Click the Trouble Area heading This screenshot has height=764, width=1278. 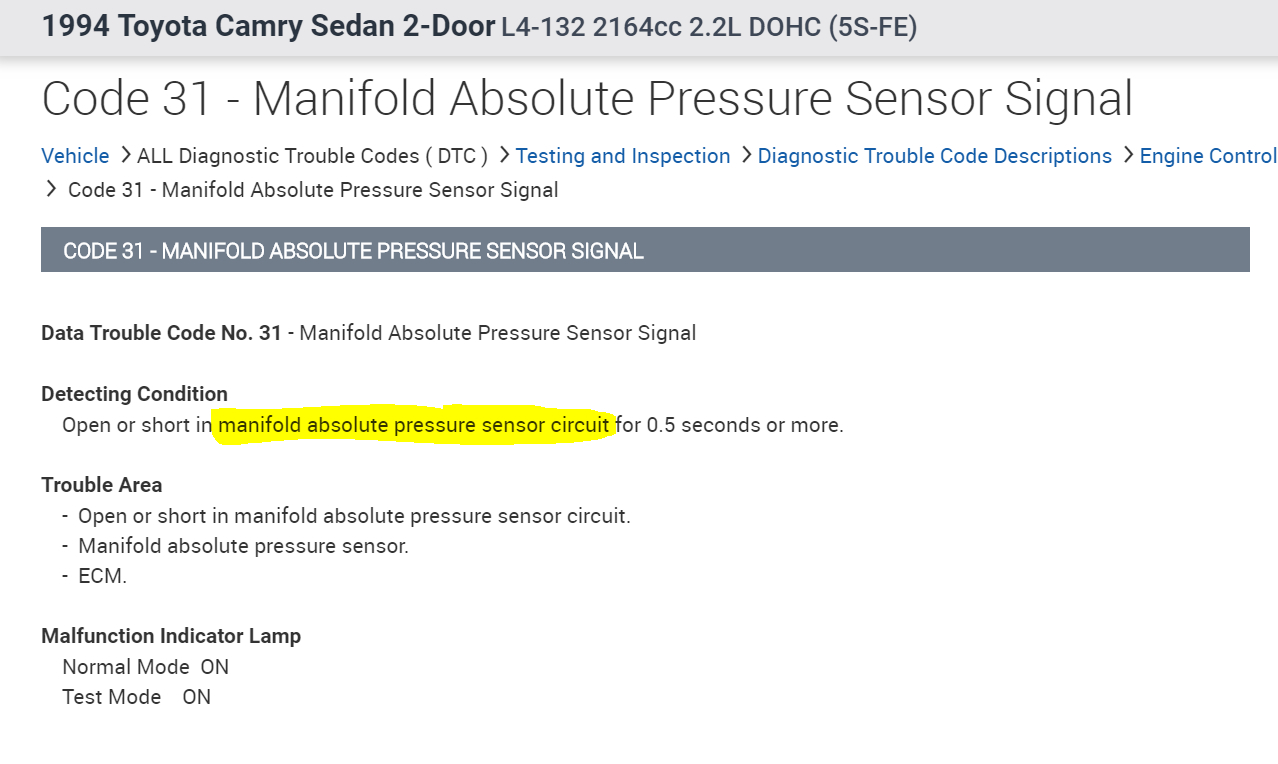coord(101,485)
